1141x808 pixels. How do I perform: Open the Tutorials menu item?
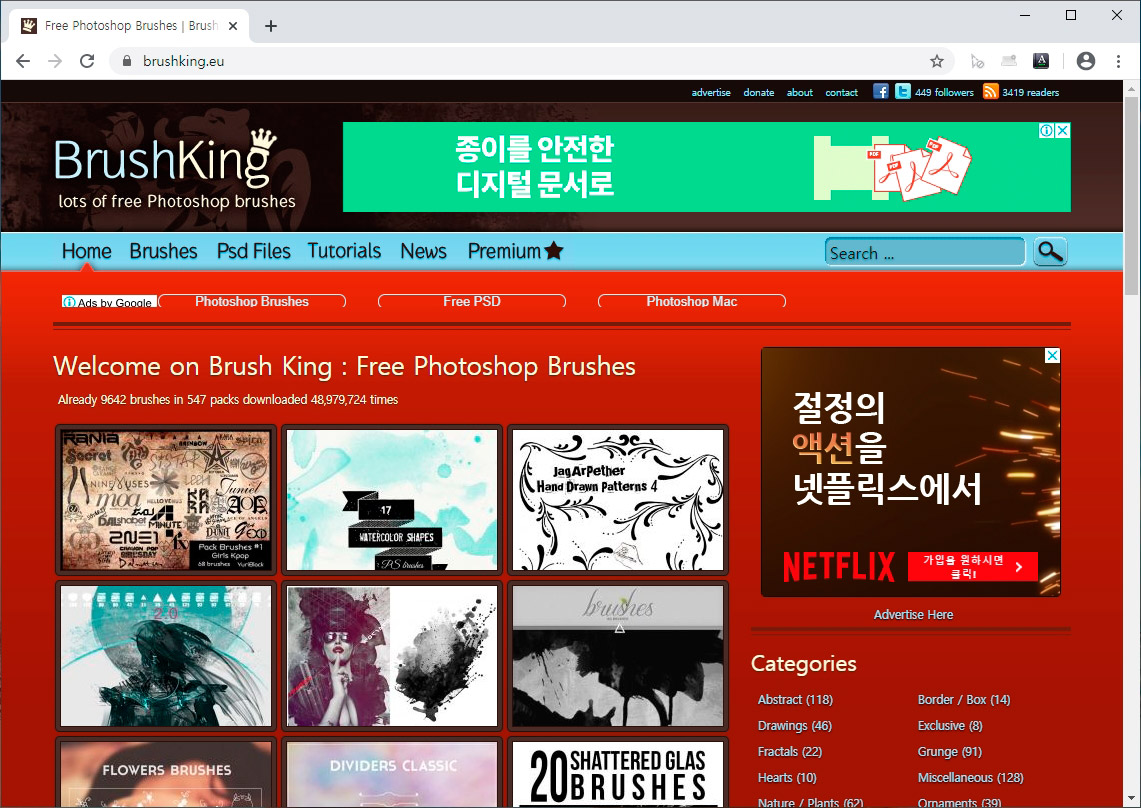tap(344, 251)
